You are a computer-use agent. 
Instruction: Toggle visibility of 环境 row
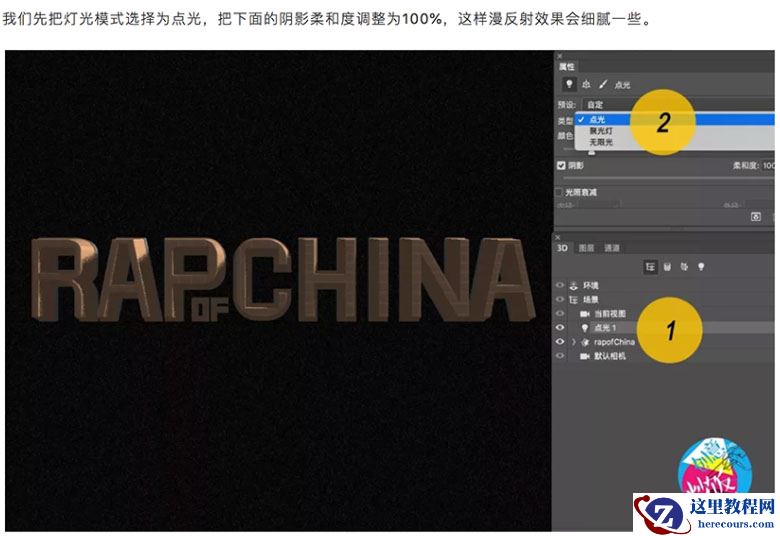pos(560,285)
